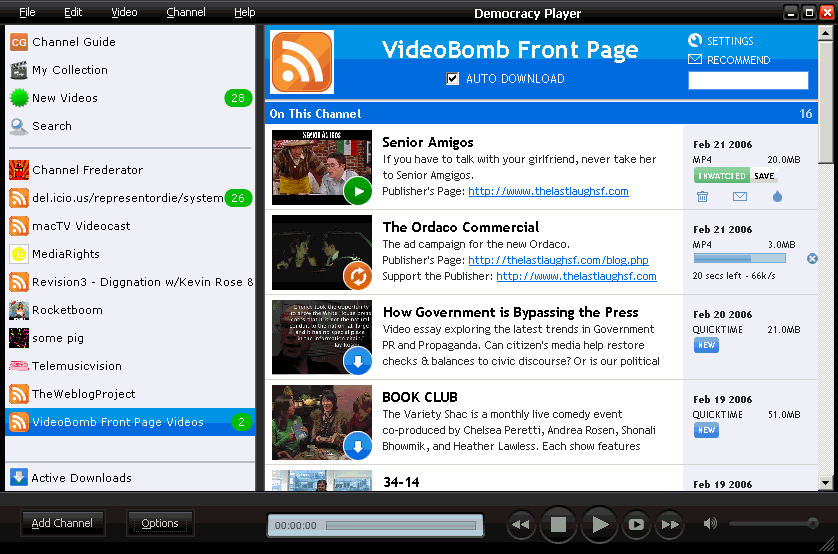Viewport: 838px width, 554px height.
Task: Open Revision3 Diggnation RSS icon
Action: click(19, 282)
